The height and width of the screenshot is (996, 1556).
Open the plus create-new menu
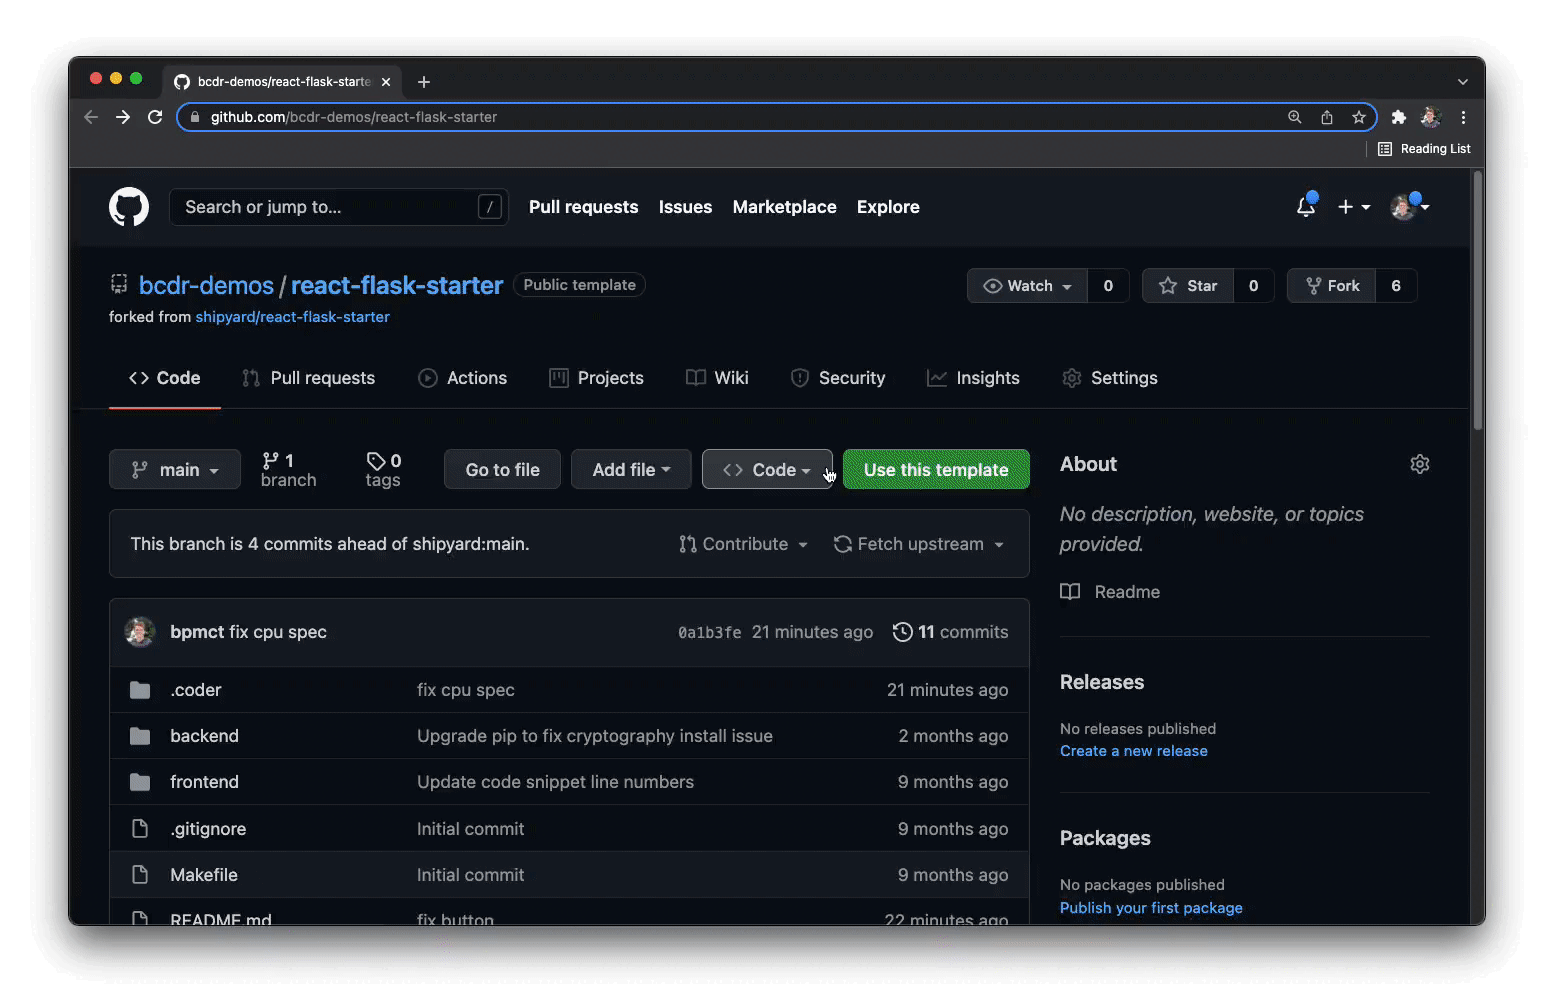(x=1354, y=207)
